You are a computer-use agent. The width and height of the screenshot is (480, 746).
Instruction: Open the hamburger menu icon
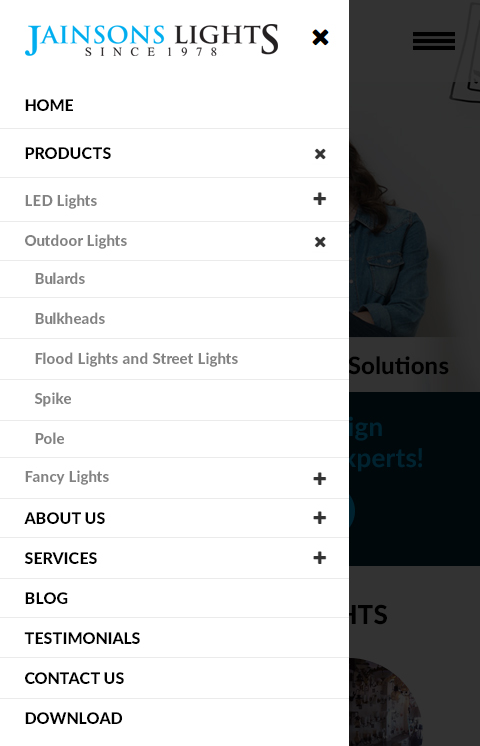[434, 41]
